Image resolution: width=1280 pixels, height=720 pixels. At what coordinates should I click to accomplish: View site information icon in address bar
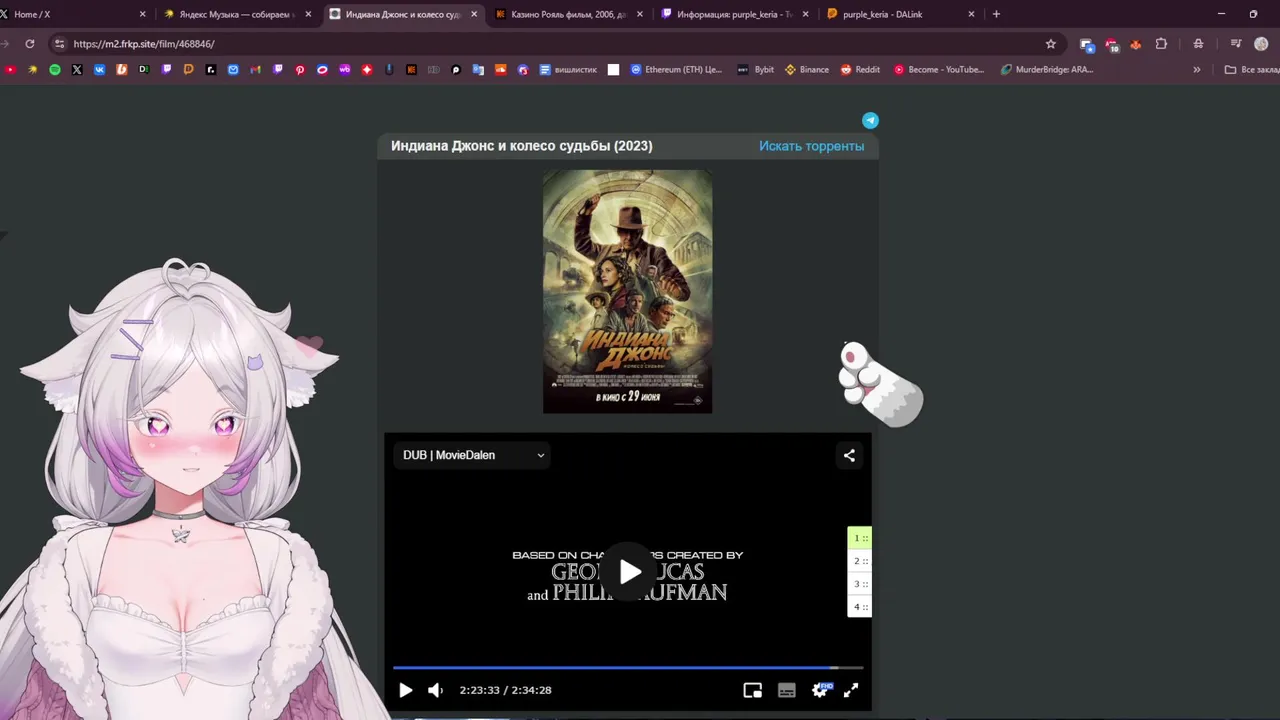coord(60,44)
